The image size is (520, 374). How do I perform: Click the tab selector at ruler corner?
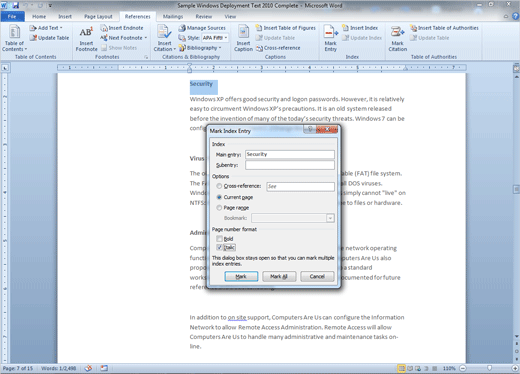(5, 68)
